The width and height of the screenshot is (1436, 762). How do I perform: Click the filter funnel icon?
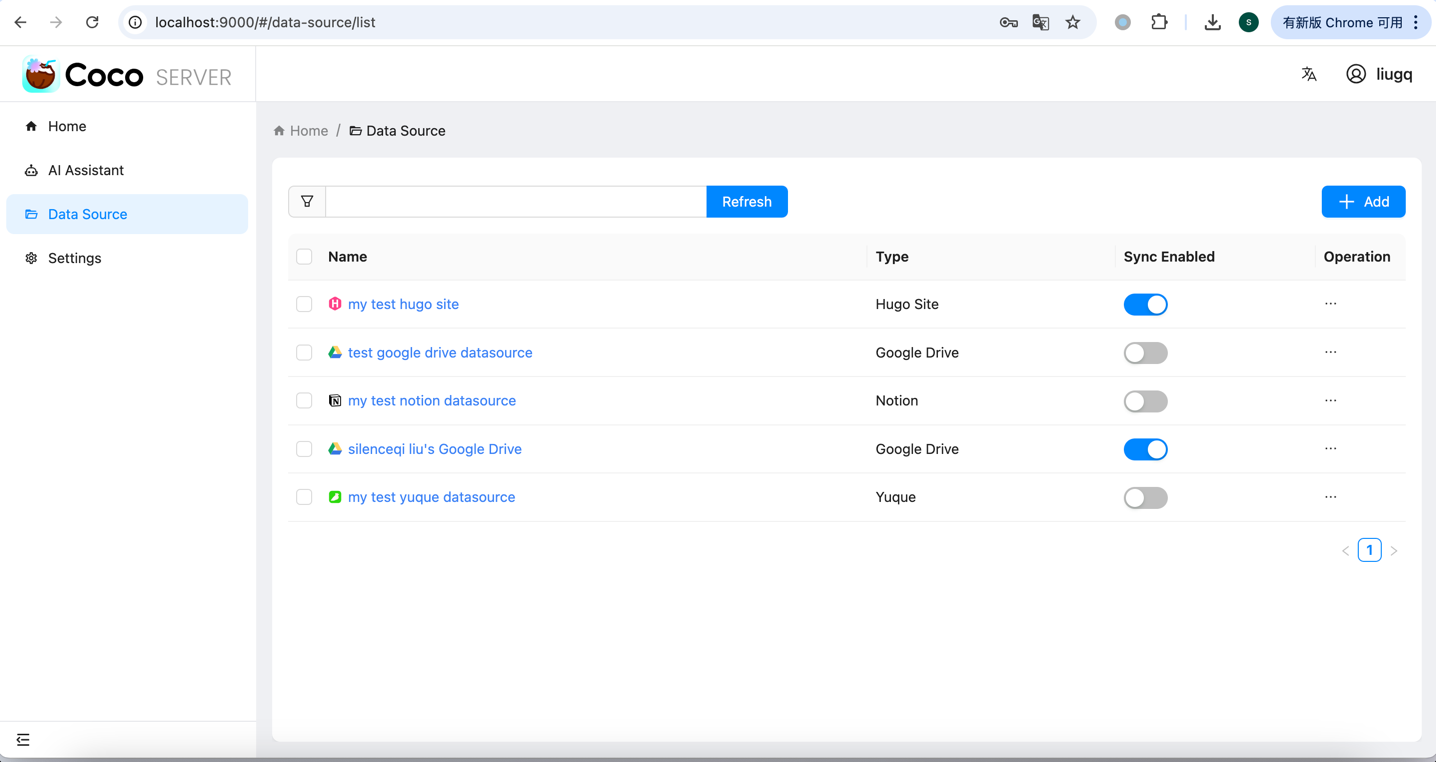(x=307, y=202)
